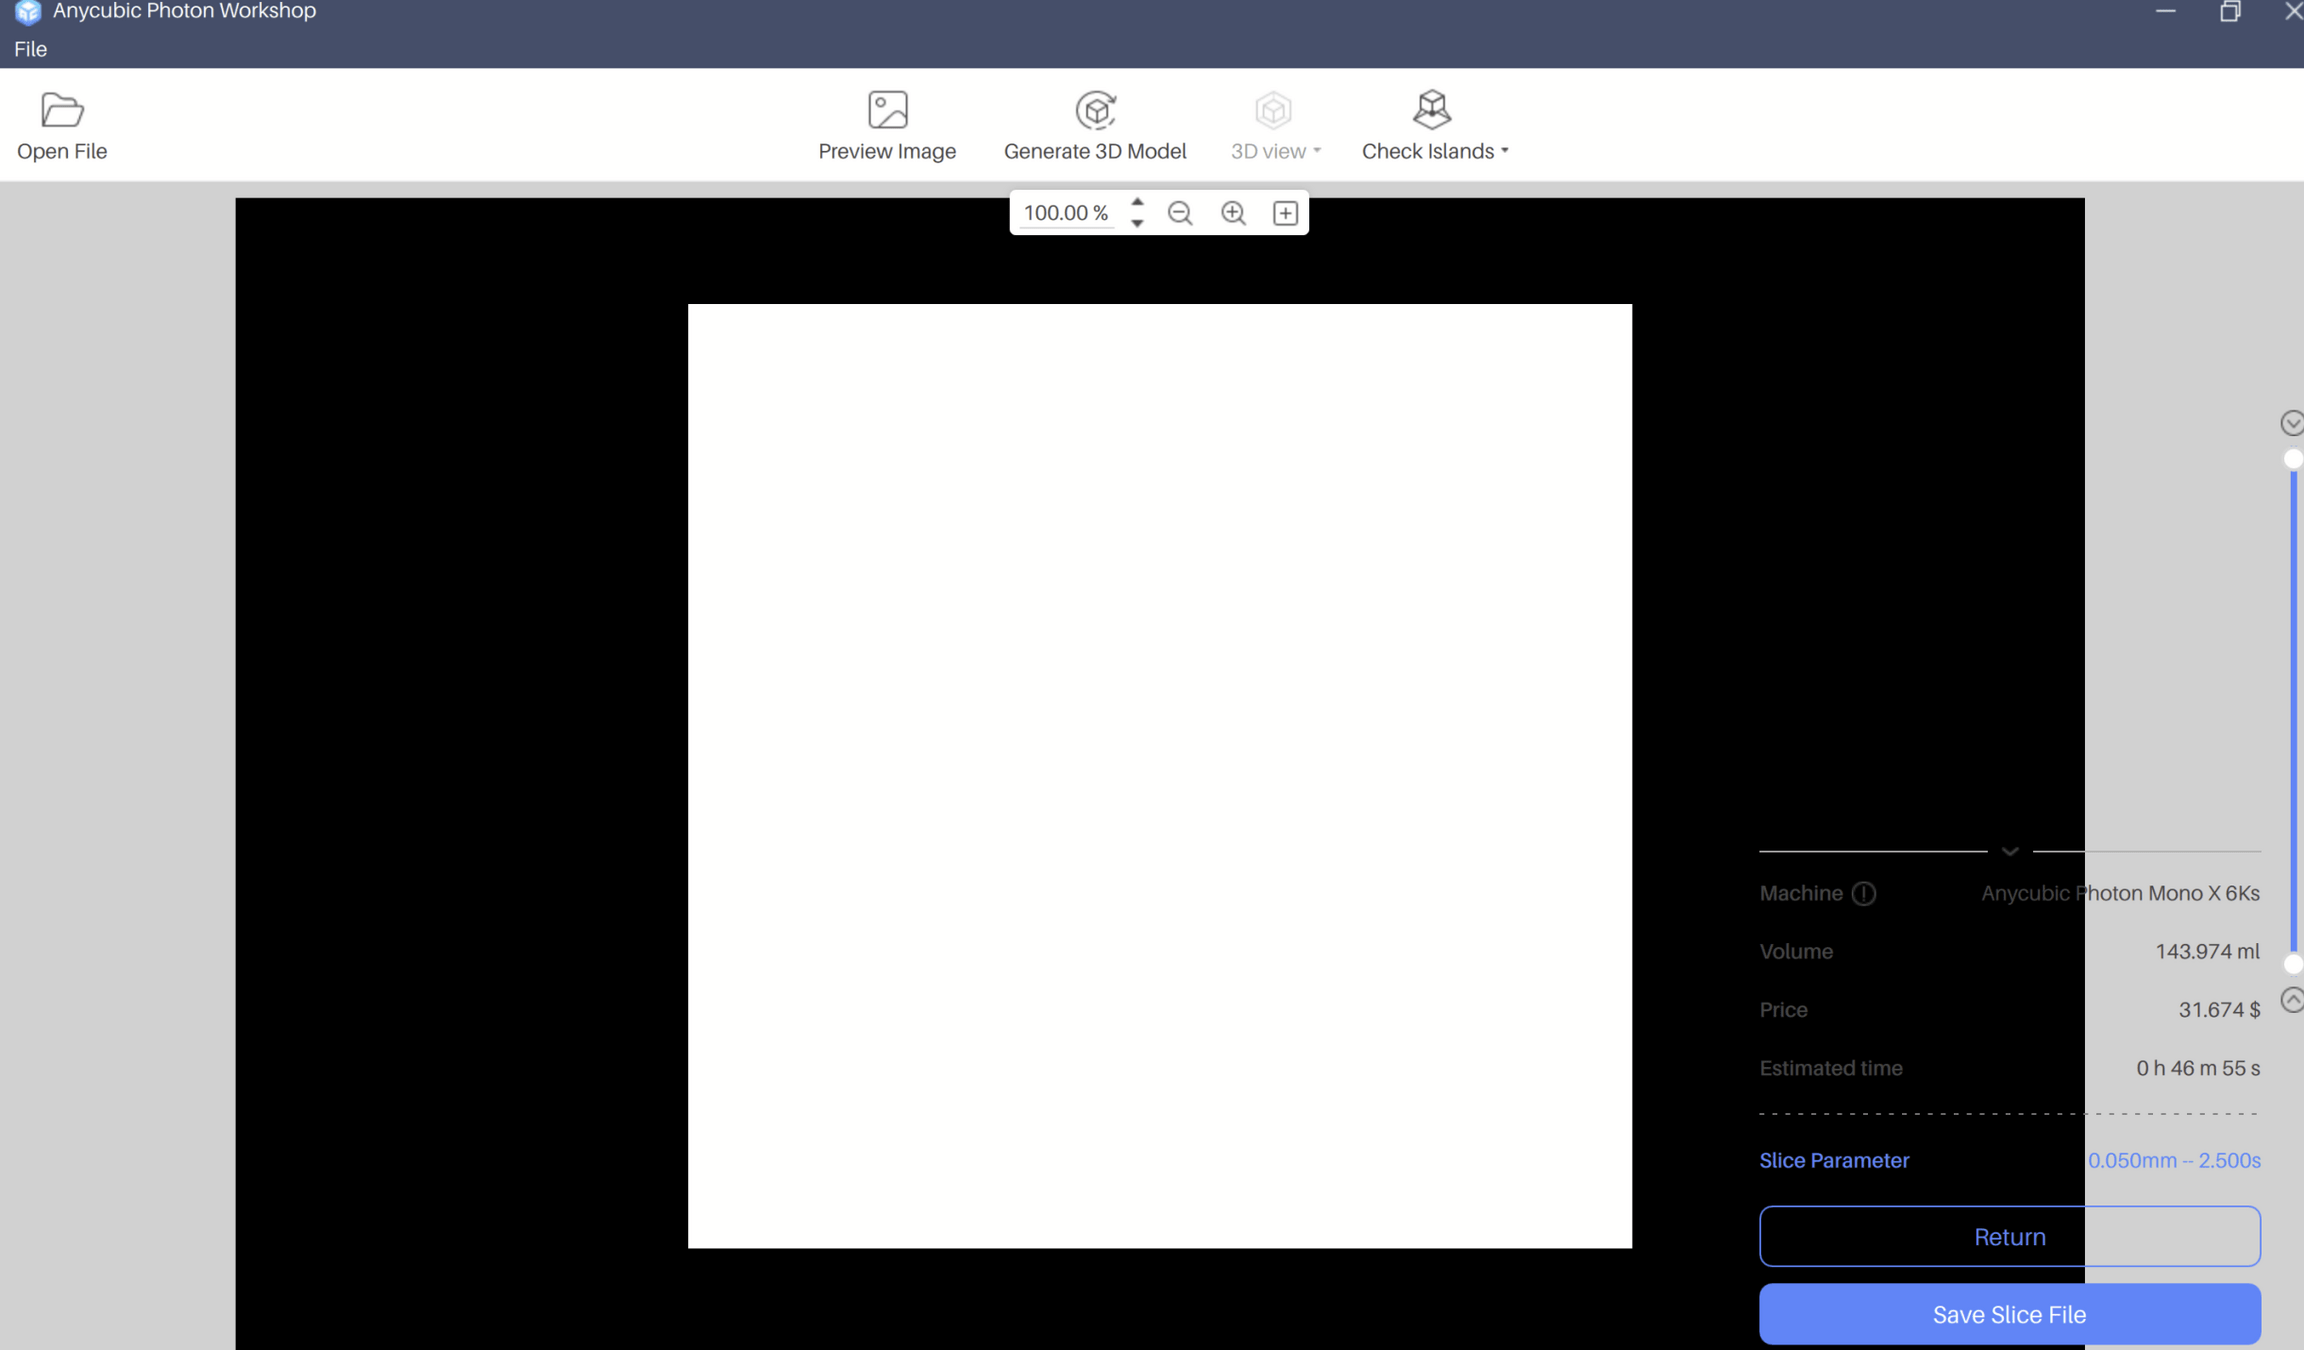Click the zoom percentage input field
Image resolution: width=2304 pixels, height=1350 pixels.
click(1066, 213)
